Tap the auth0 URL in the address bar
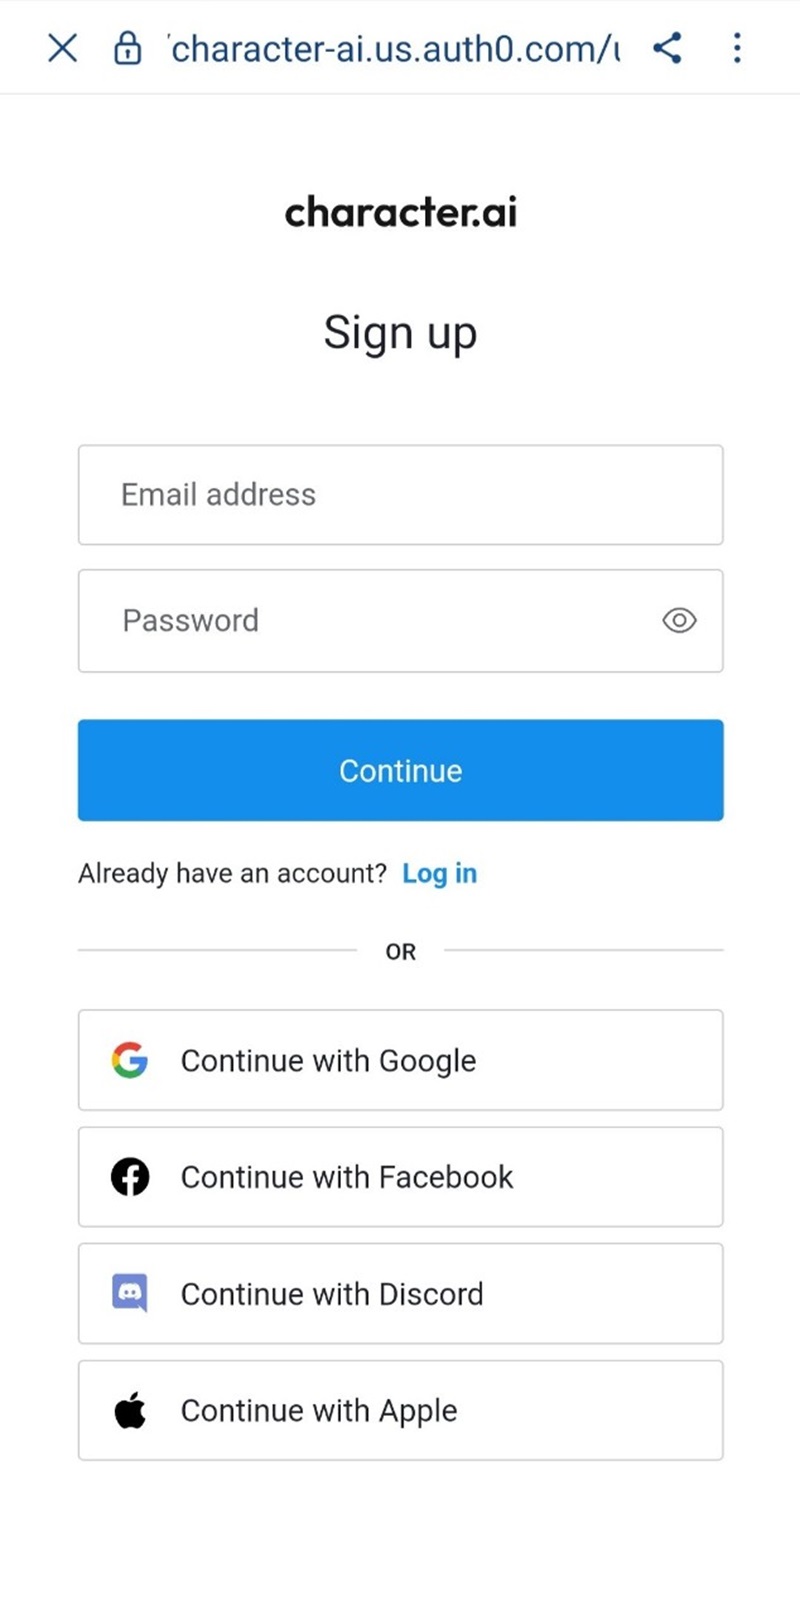Screen dimensions: 800x1615 pos(394,47)
